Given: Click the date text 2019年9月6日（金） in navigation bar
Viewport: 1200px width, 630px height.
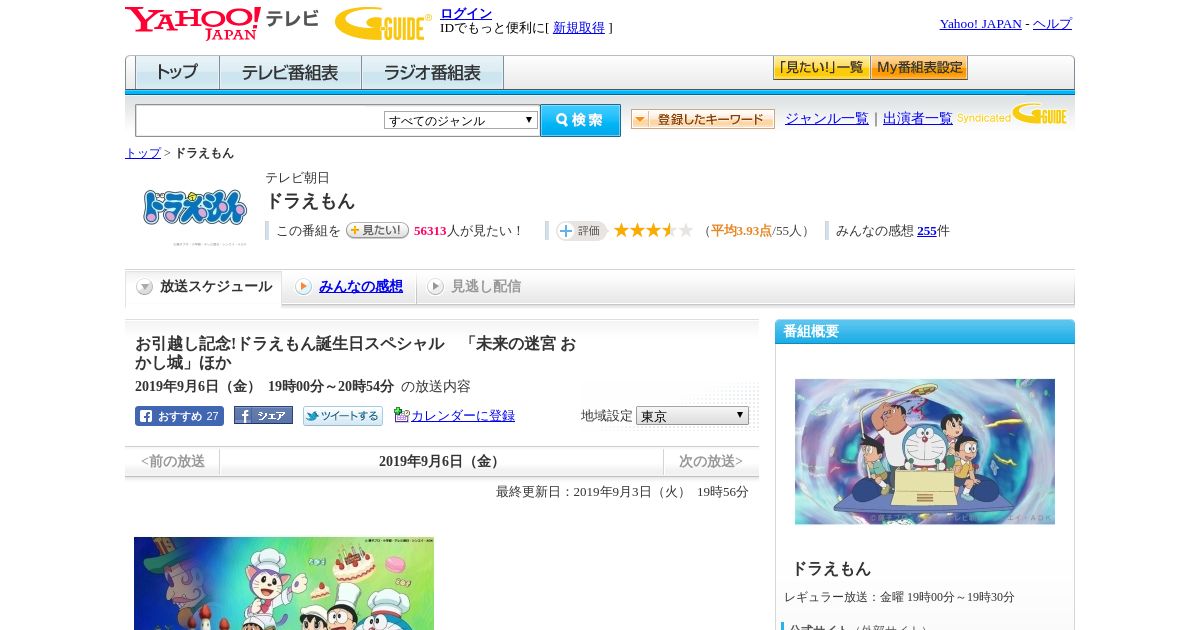Looking at the screenshot, I should click(x=441, y=462).
